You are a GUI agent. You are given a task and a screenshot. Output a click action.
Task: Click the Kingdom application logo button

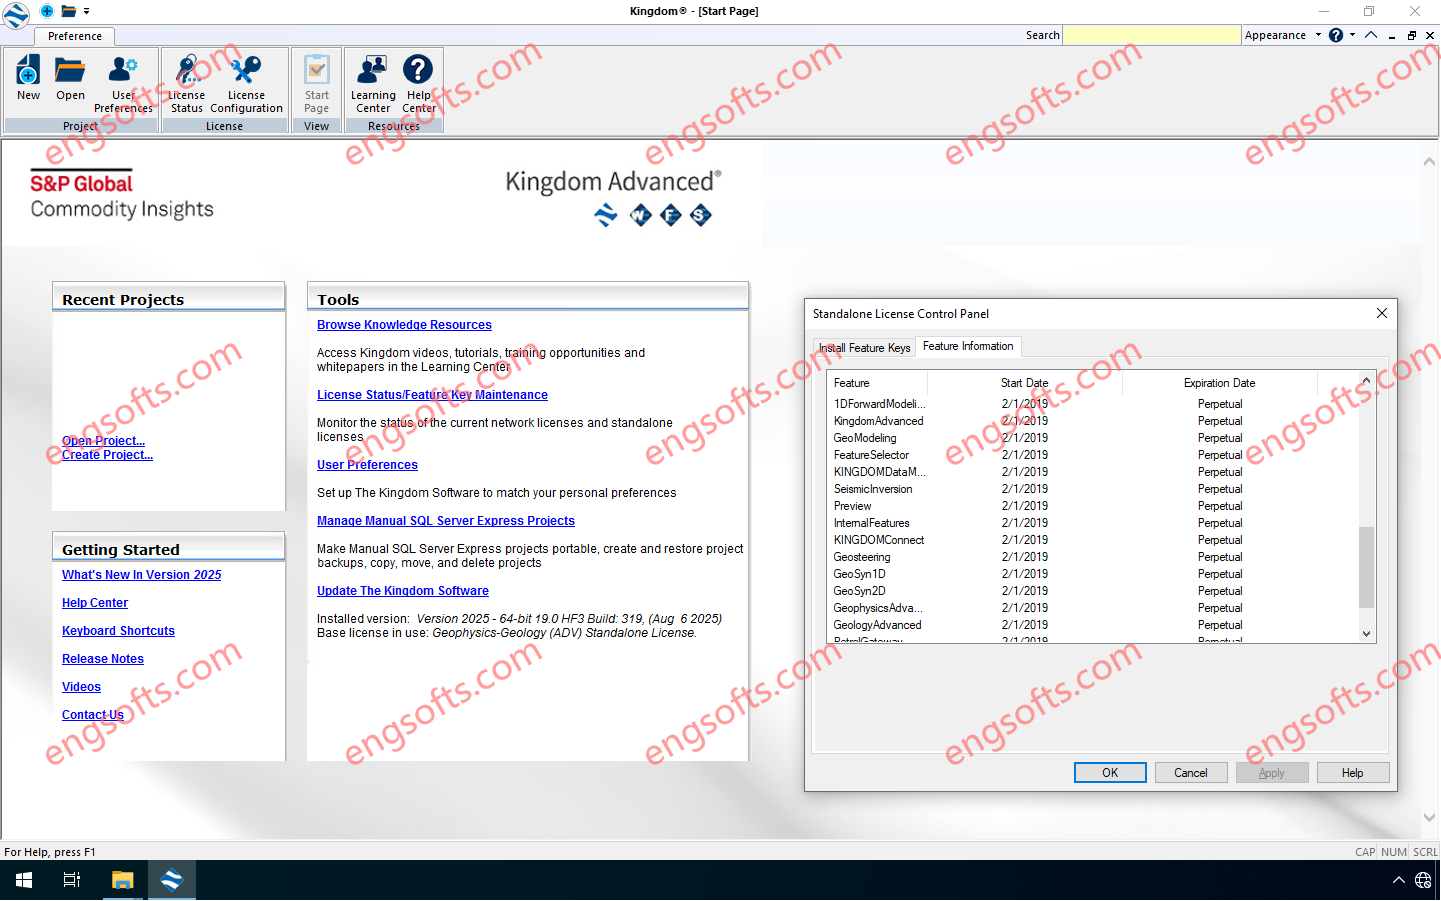(15, 14)
